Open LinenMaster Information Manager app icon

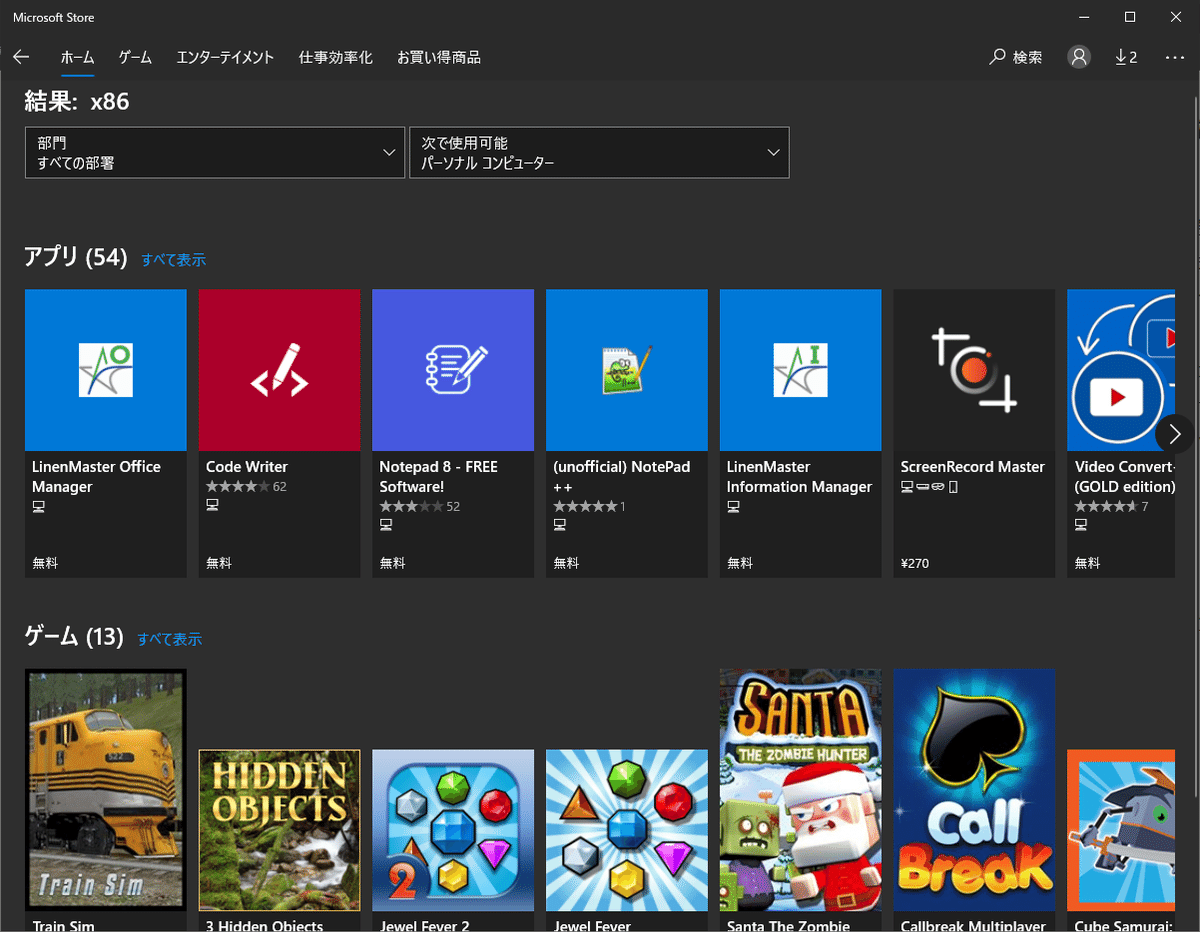[x=801, y=370]
